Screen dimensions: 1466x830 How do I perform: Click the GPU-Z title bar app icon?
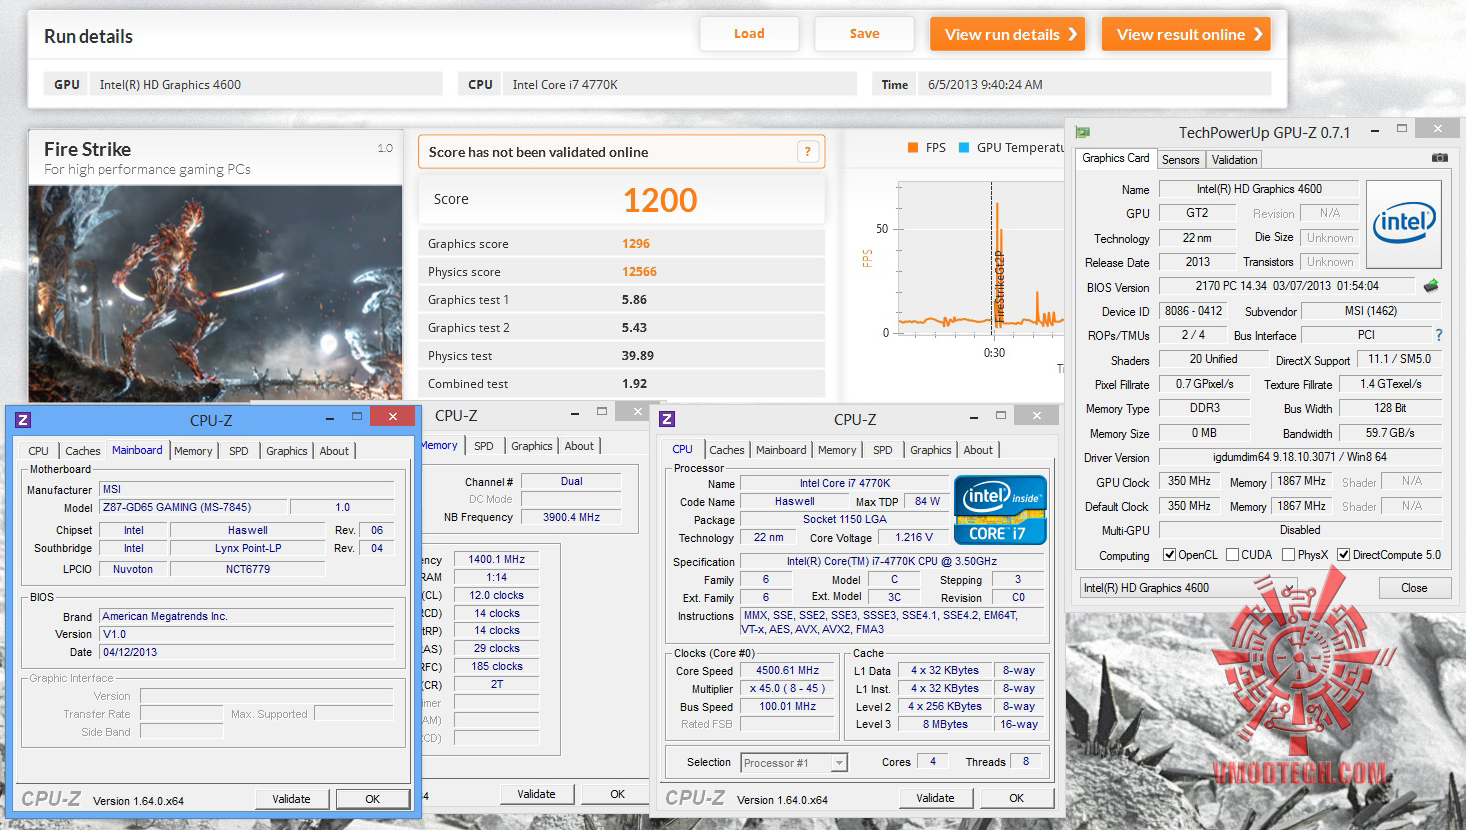click(1082, 132)
